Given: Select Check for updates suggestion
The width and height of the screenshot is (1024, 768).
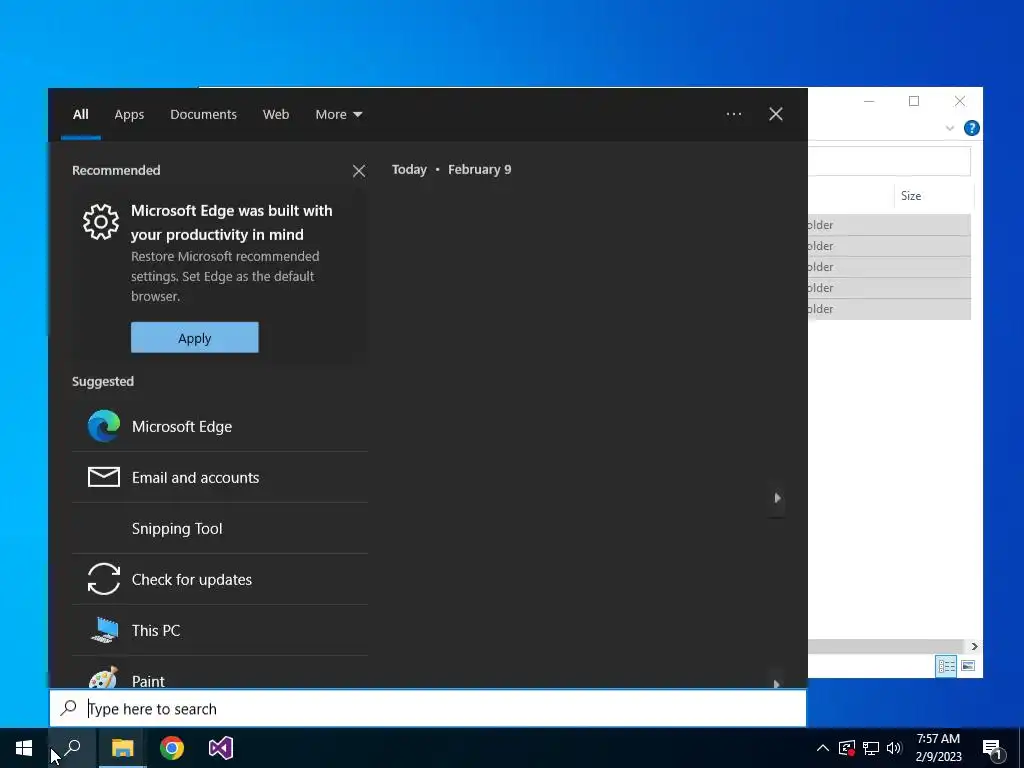Looking at the screenshot, I should tap(219, 579).
